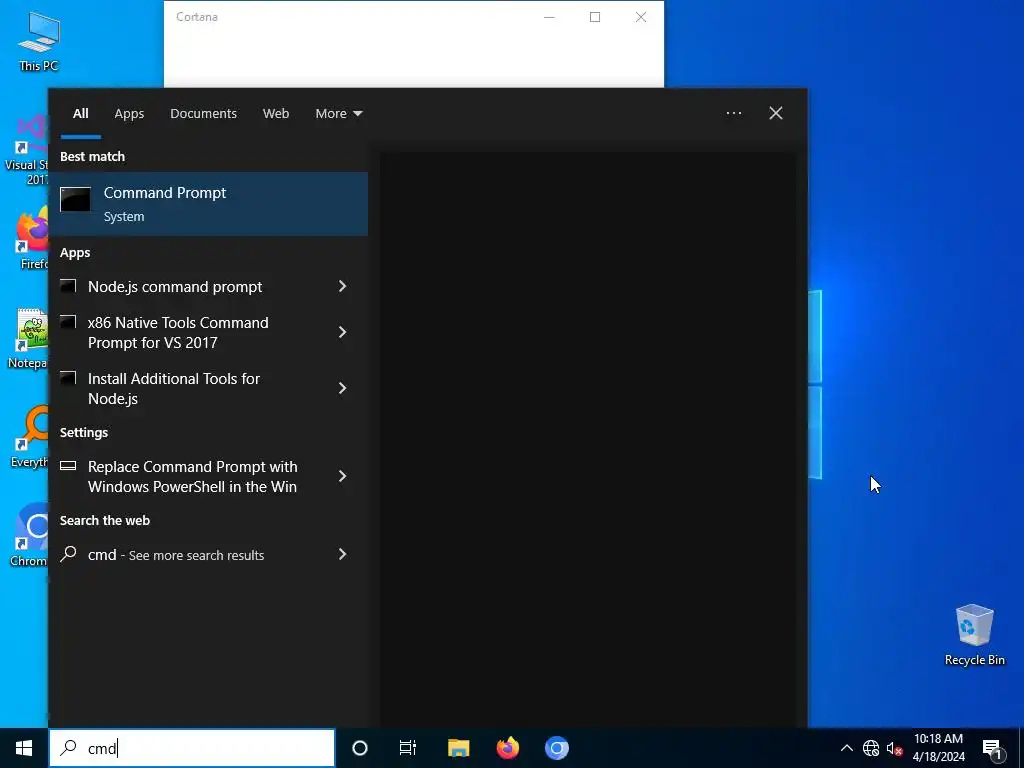
Task: Click the Replace Command Prompt setting keyboard icon
Action: [x=68, y=466]
